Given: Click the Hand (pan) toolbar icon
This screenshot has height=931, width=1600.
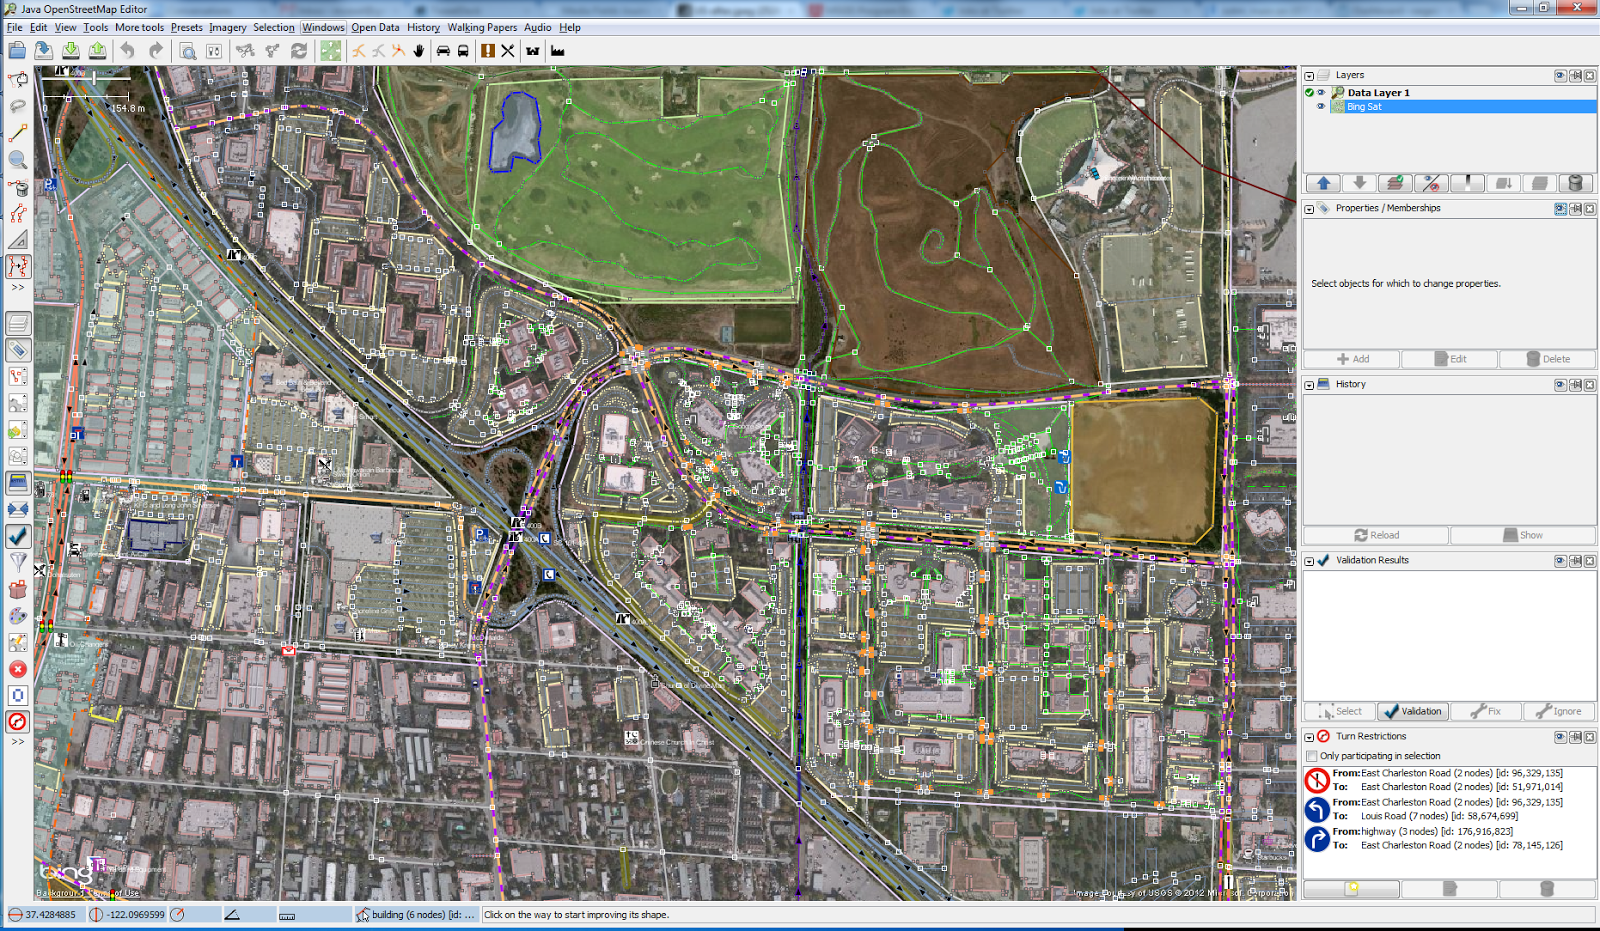Looking at the screenshot, I should pos(418,51).
